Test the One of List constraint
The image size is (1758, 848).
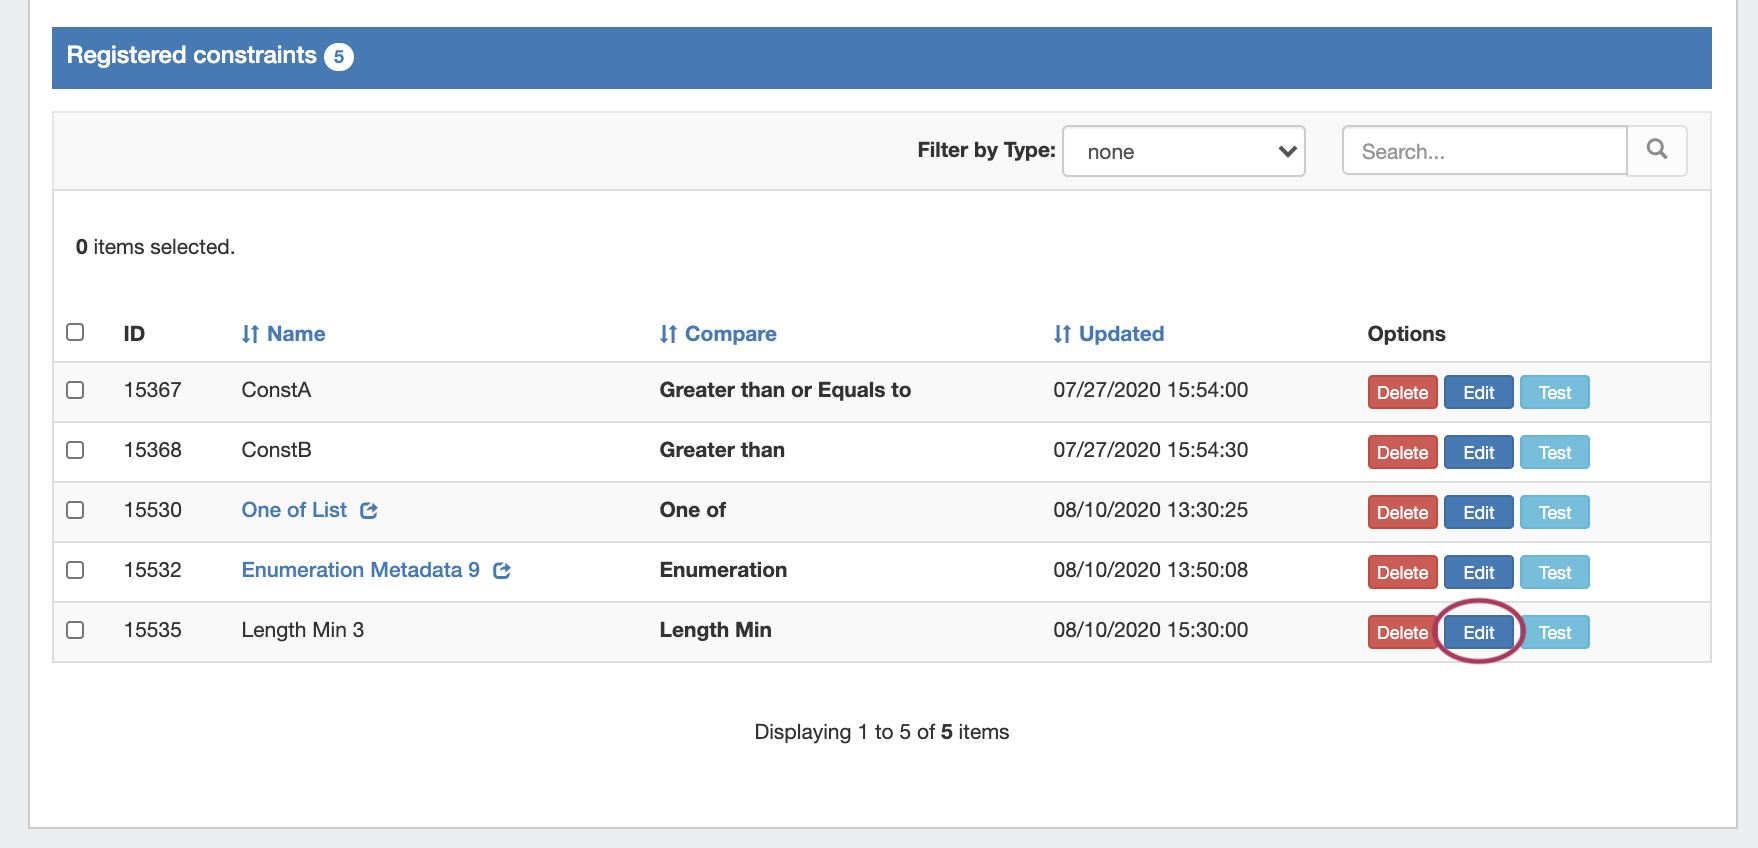1554,512
